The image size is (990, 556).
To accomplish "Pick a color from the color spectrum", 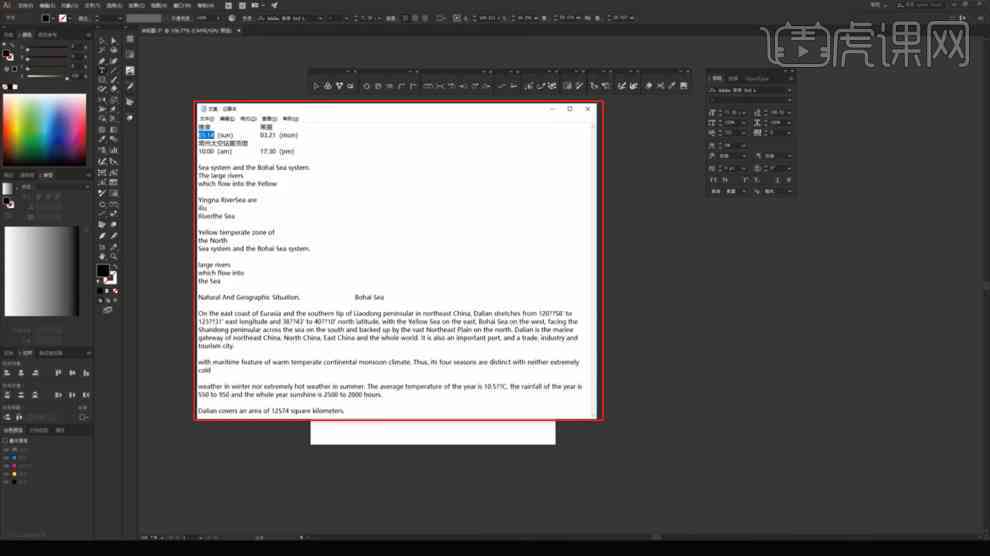I will click(x=45, y=129).
